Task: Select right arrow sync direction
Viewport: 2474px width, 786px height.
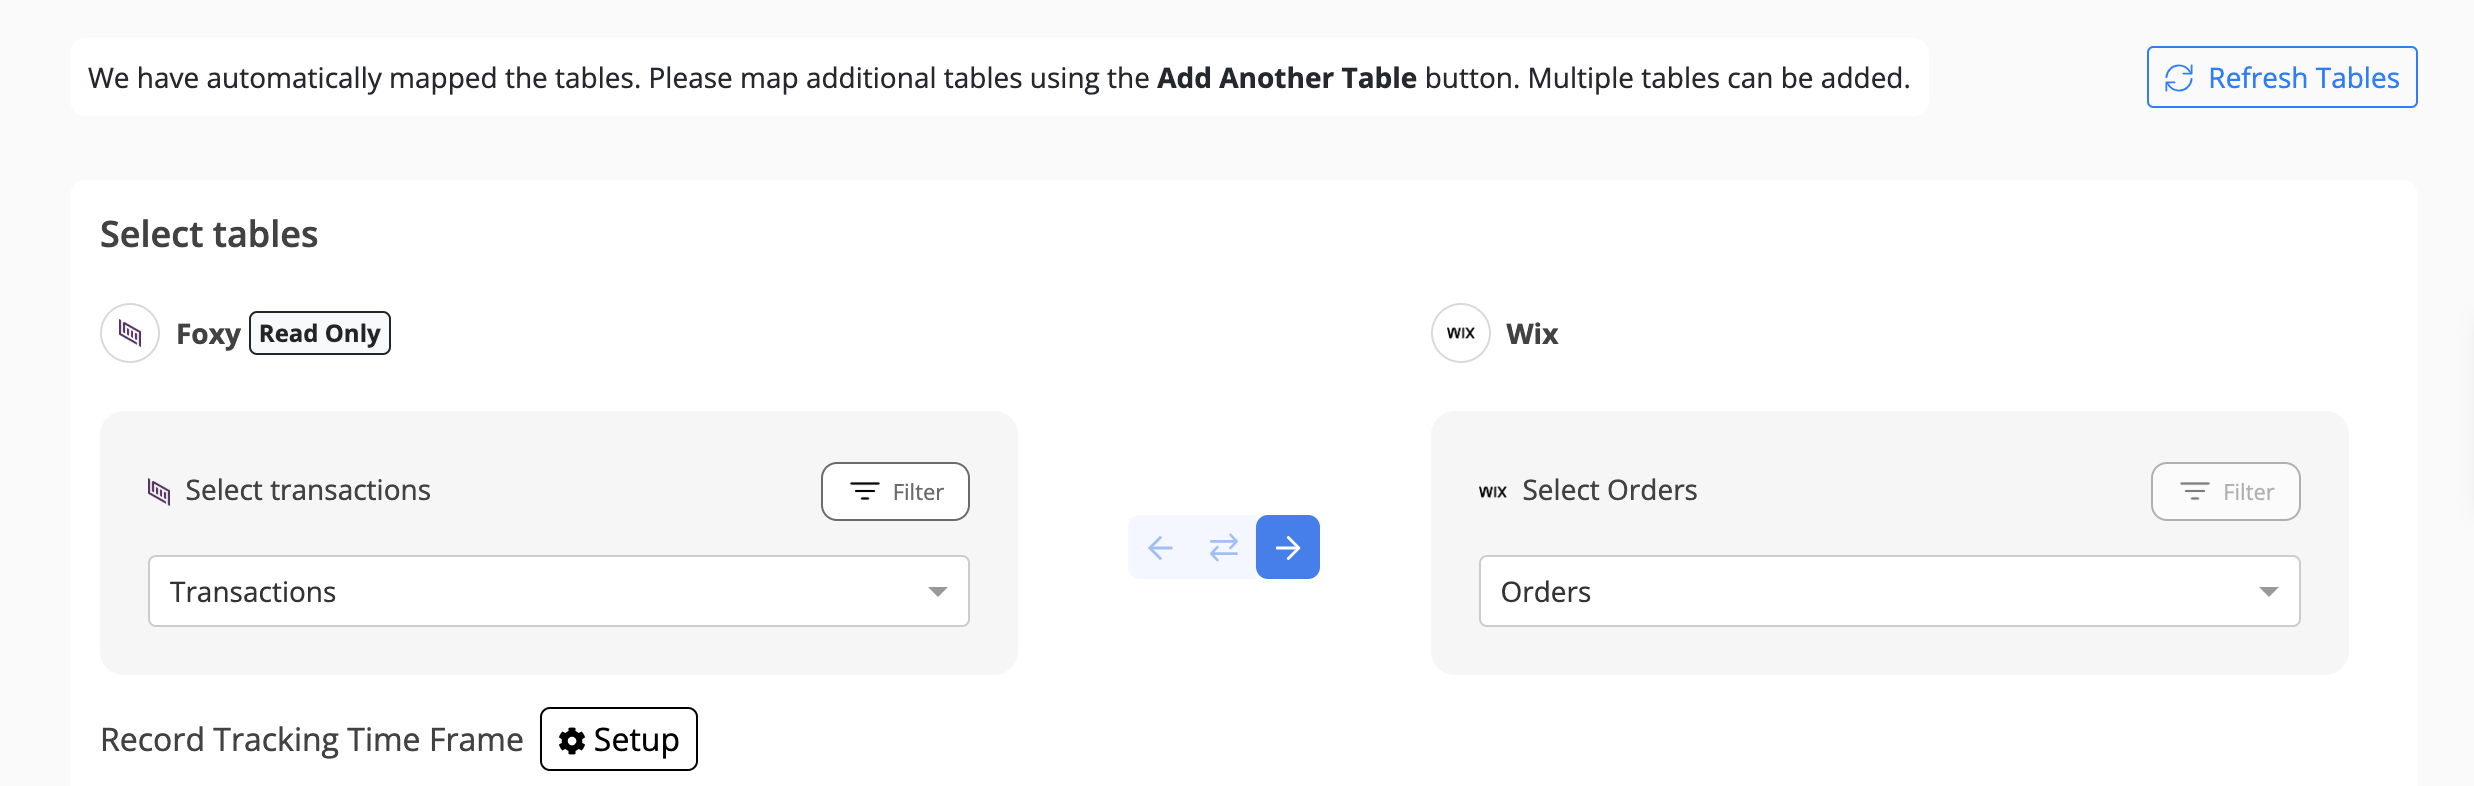Action: [x=1287, y=547]
